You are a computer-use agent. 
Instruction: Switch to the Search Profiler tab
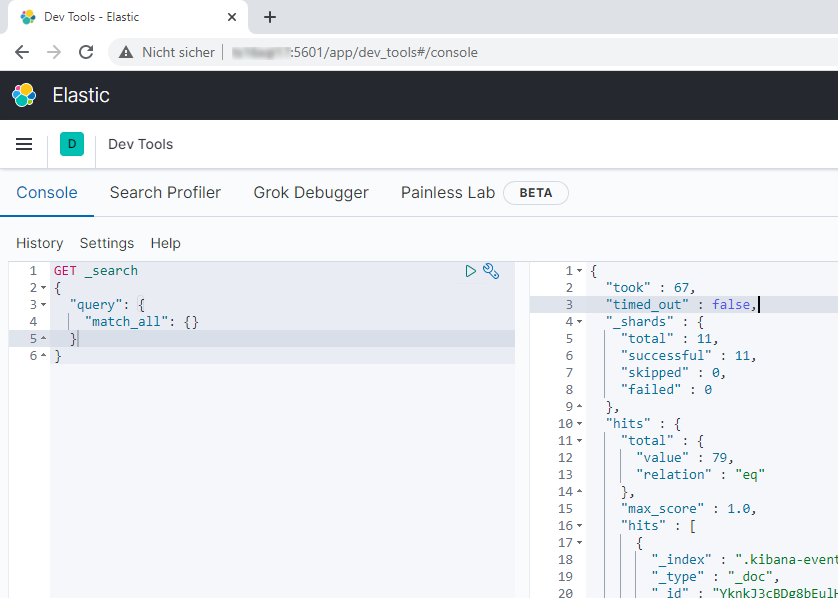pyautogui.click(x=165, y=192)
